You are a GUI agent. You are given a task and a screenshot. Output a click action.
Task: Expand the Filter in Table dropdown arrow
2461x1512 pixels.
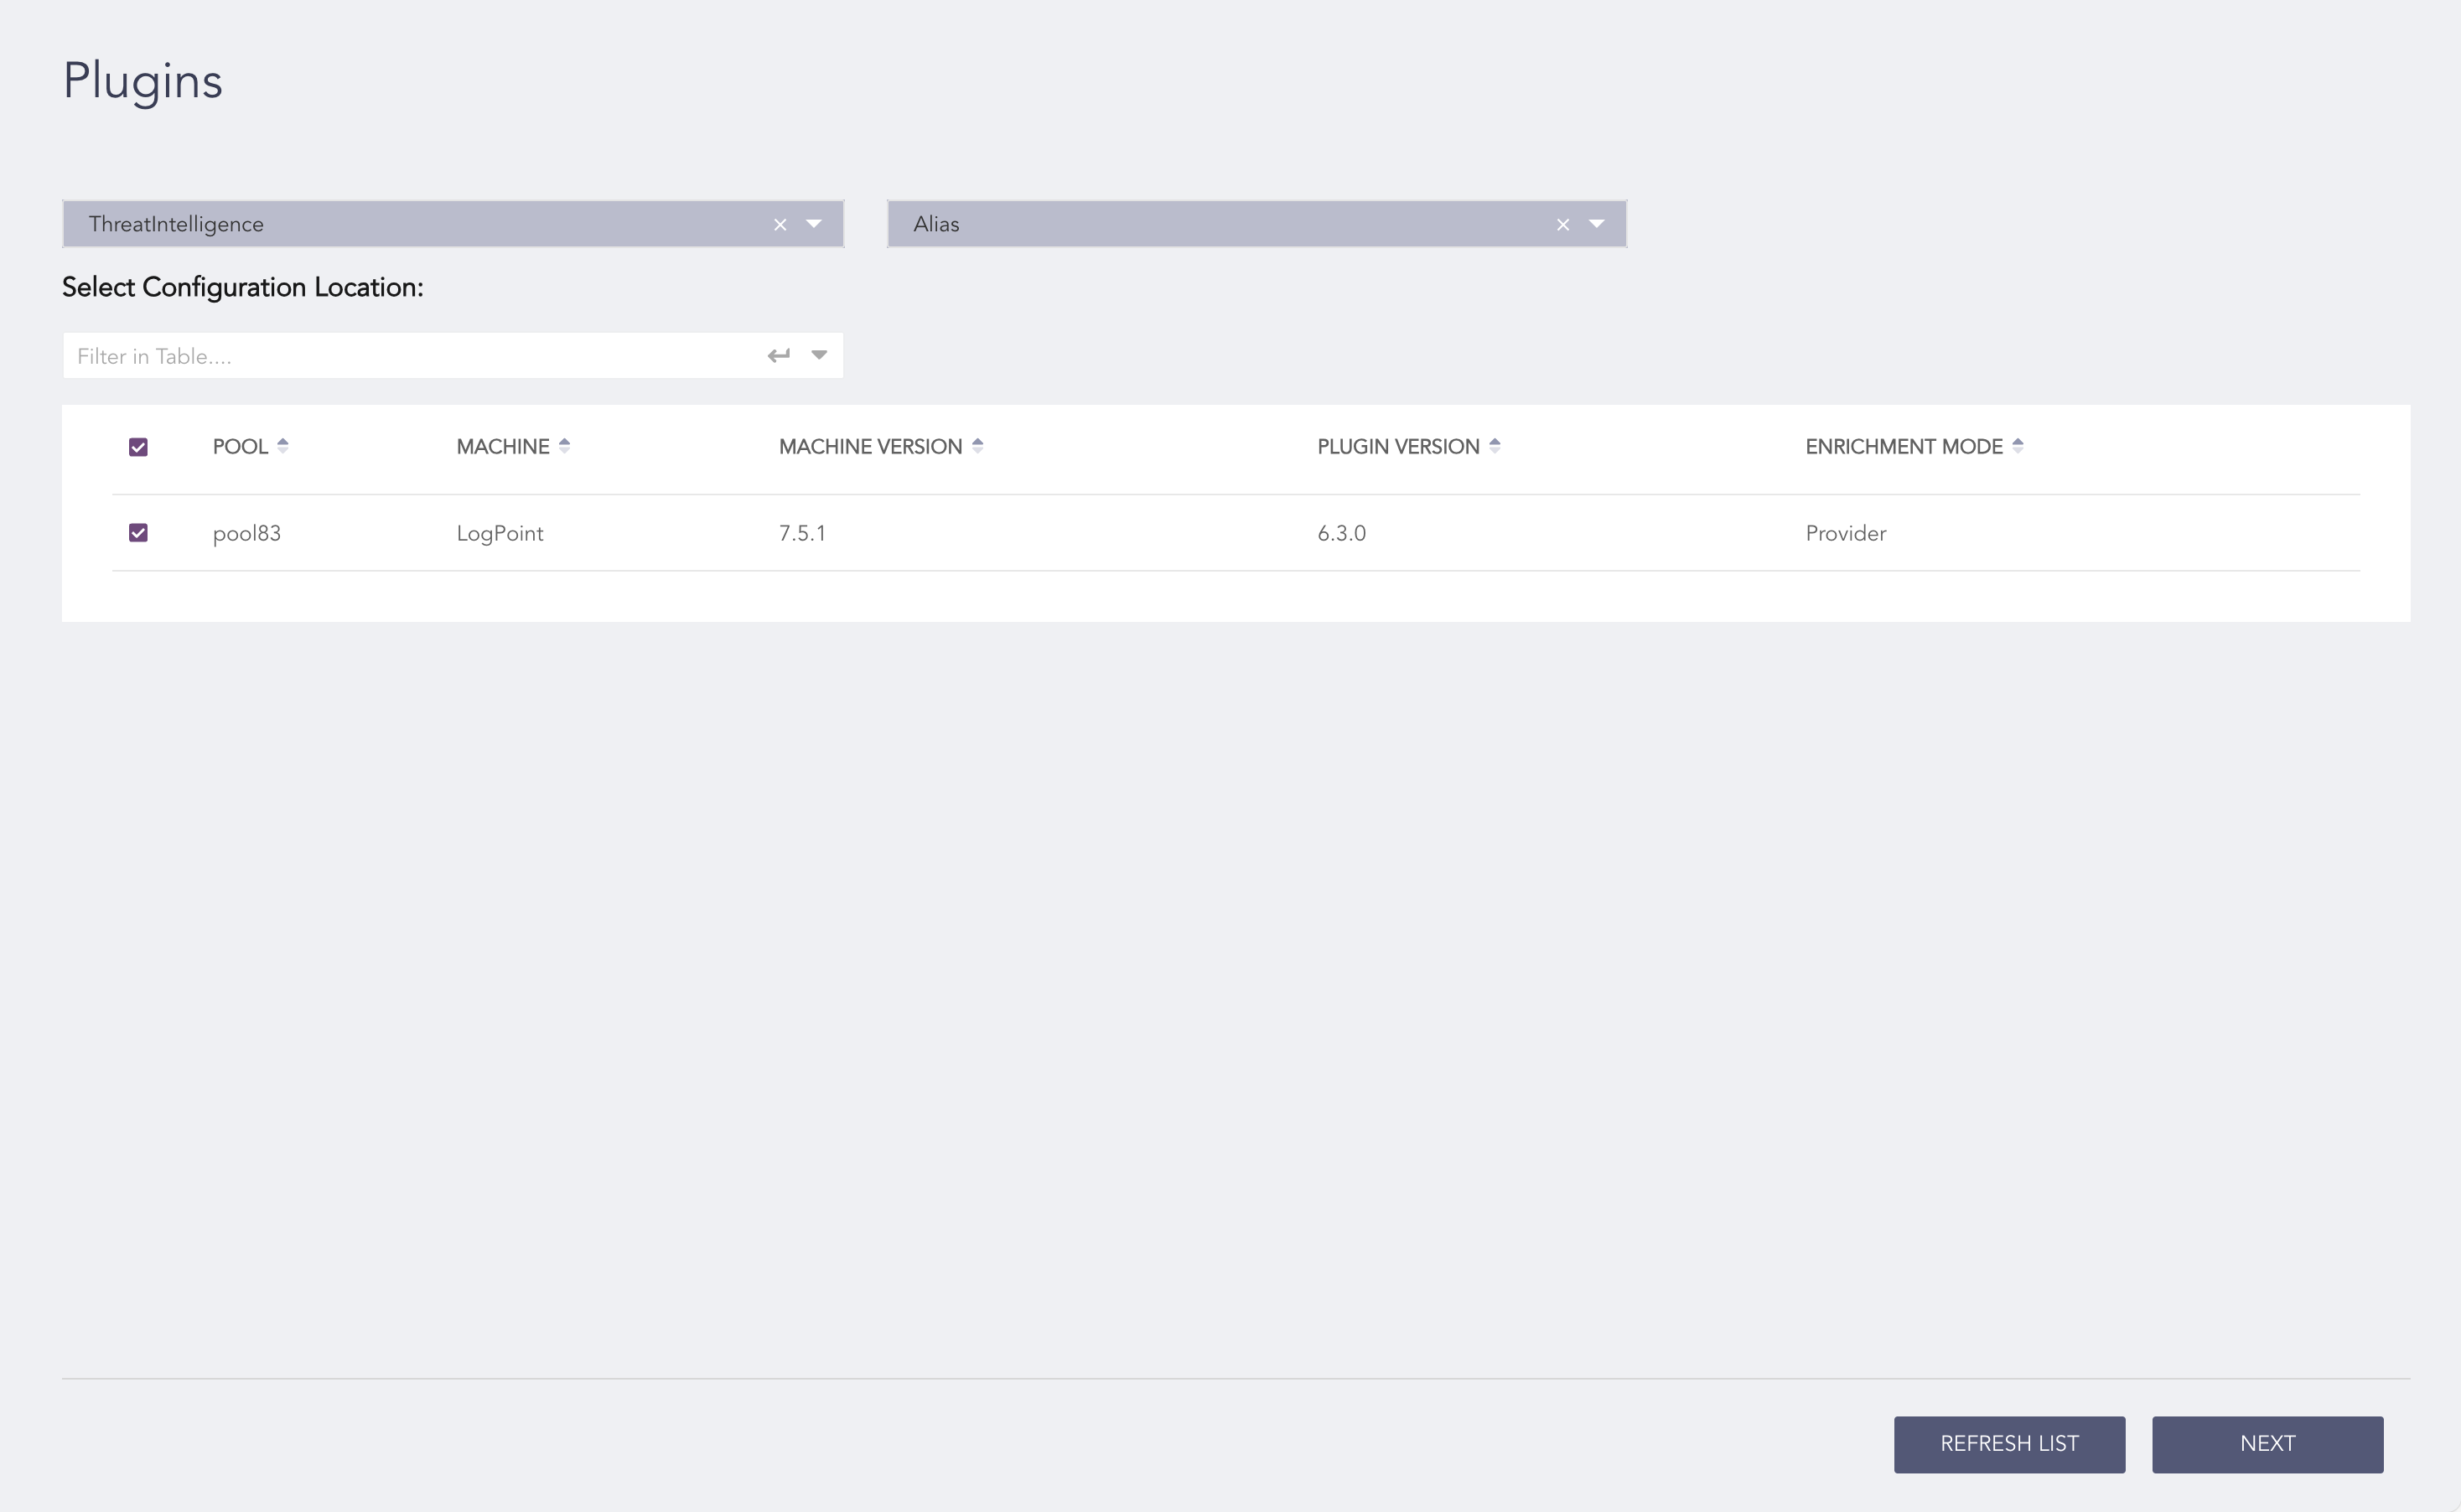tap(819, 355)
